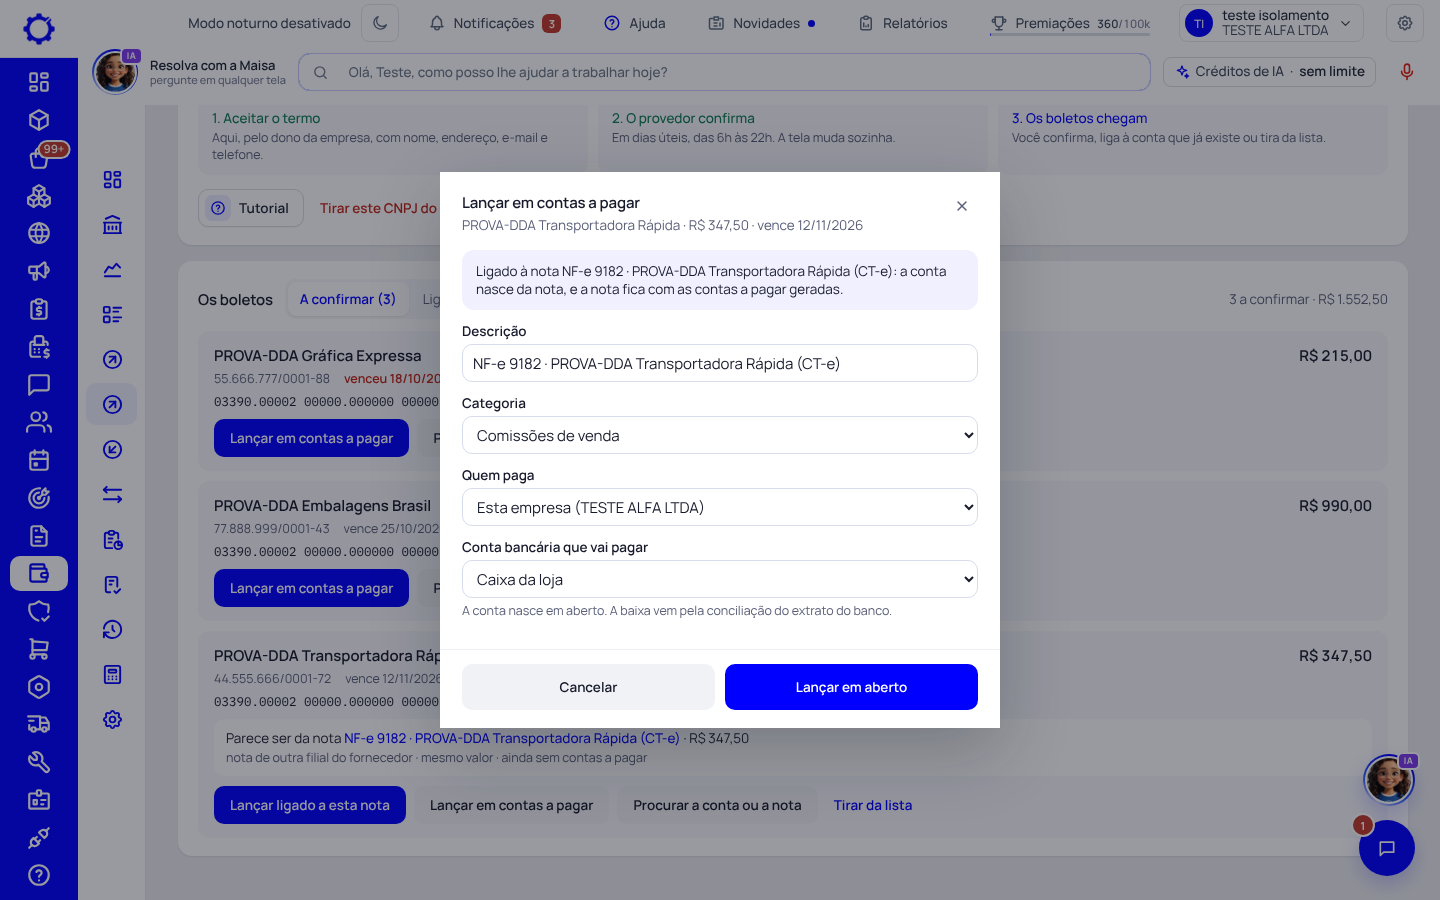Open the people/users icon in the sidebar
The width and height of the screenshot is (1440, 900).
[x=39, y=422]
